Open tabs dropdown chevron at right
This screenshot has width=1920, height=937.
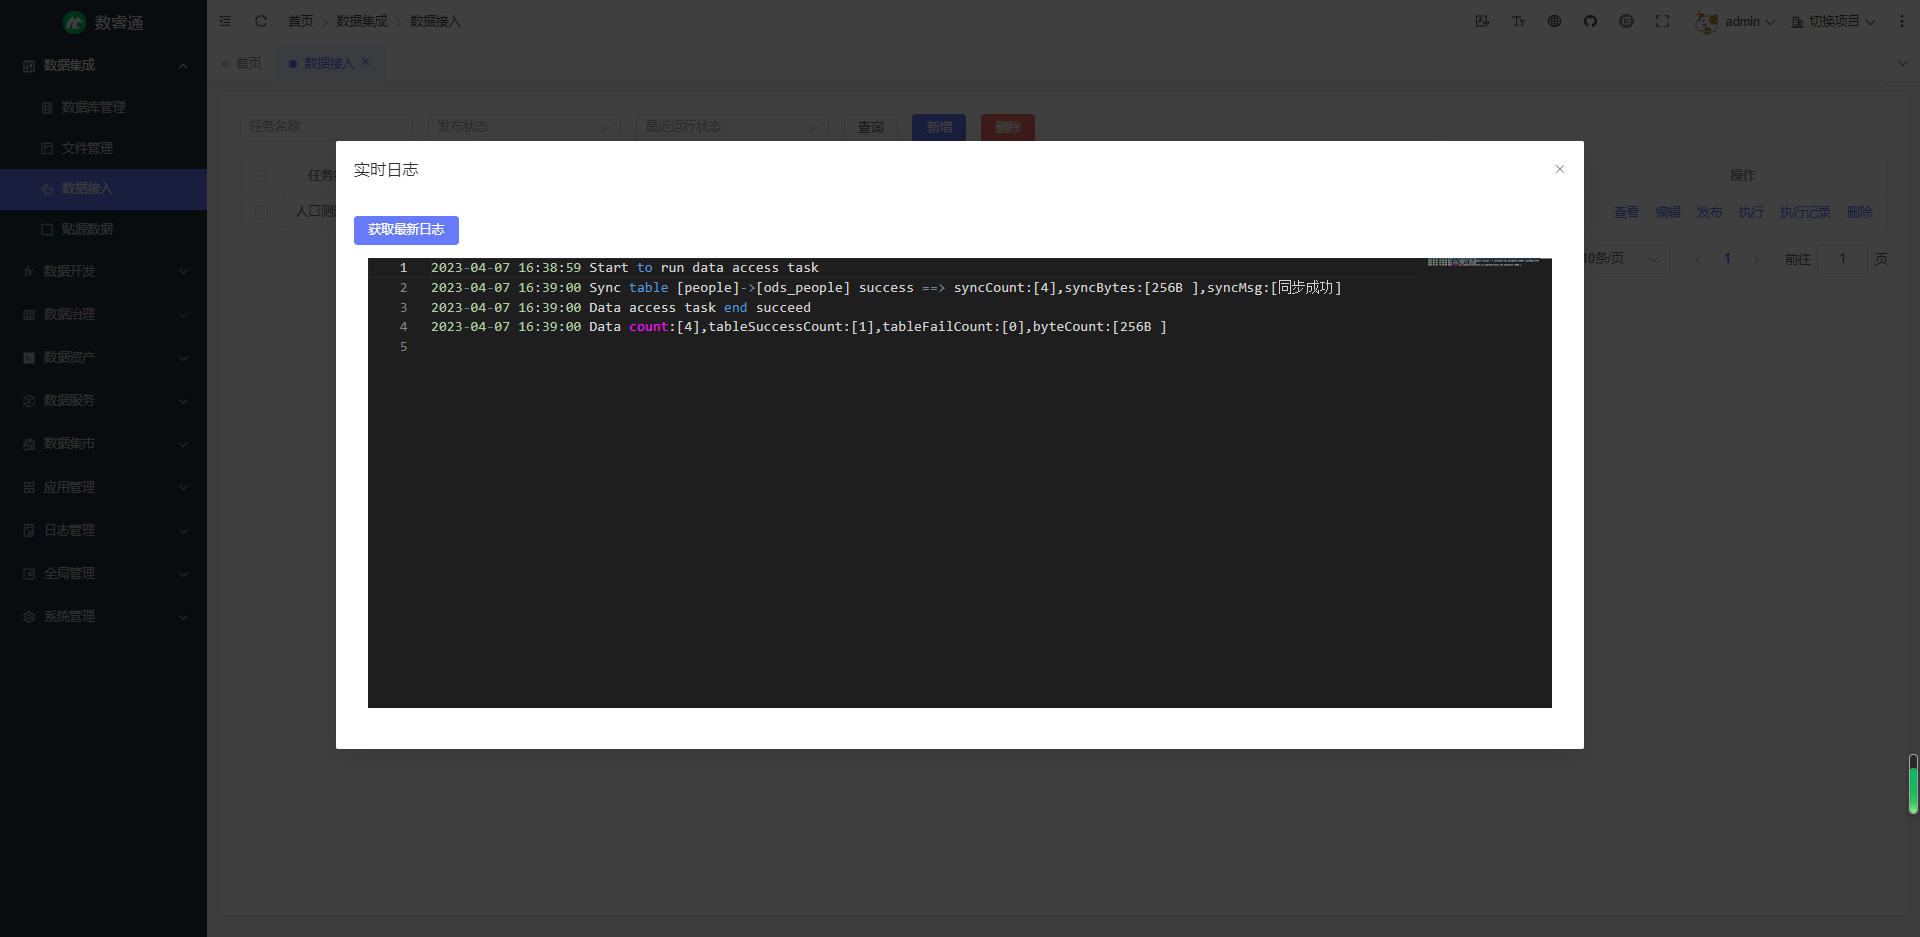coord(1902,63)
